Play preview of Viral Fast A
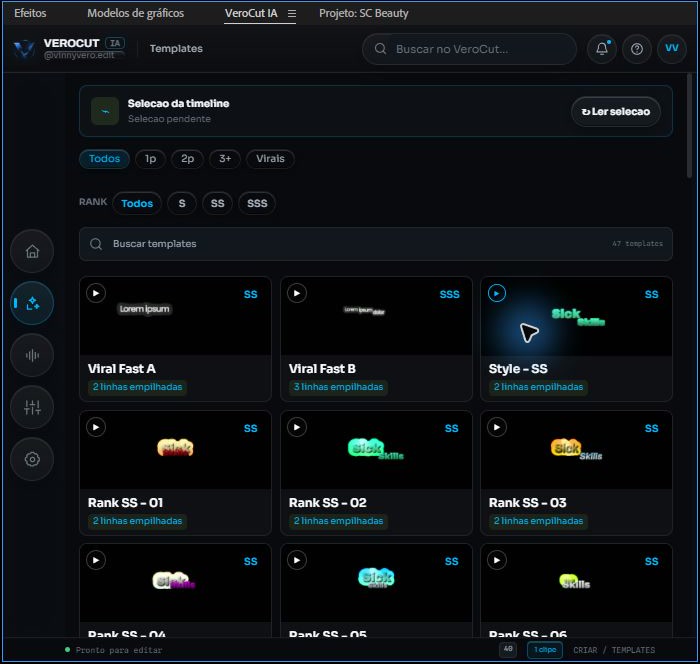Image resolution: width=700 pixels, height=664 pixels. (x=96, y=293)
